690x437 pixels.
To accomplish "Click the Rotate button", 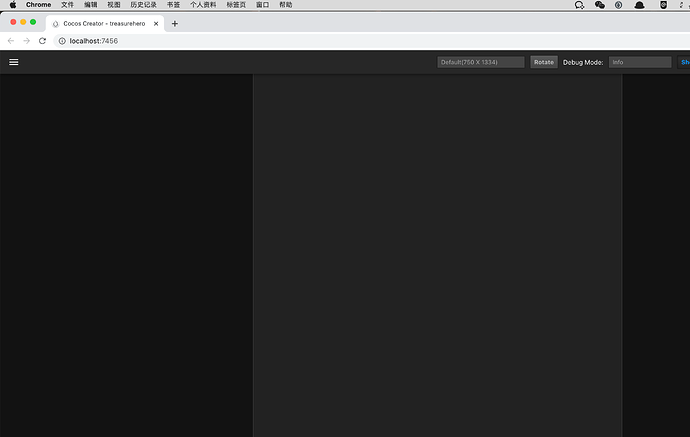I will [544, 62].
